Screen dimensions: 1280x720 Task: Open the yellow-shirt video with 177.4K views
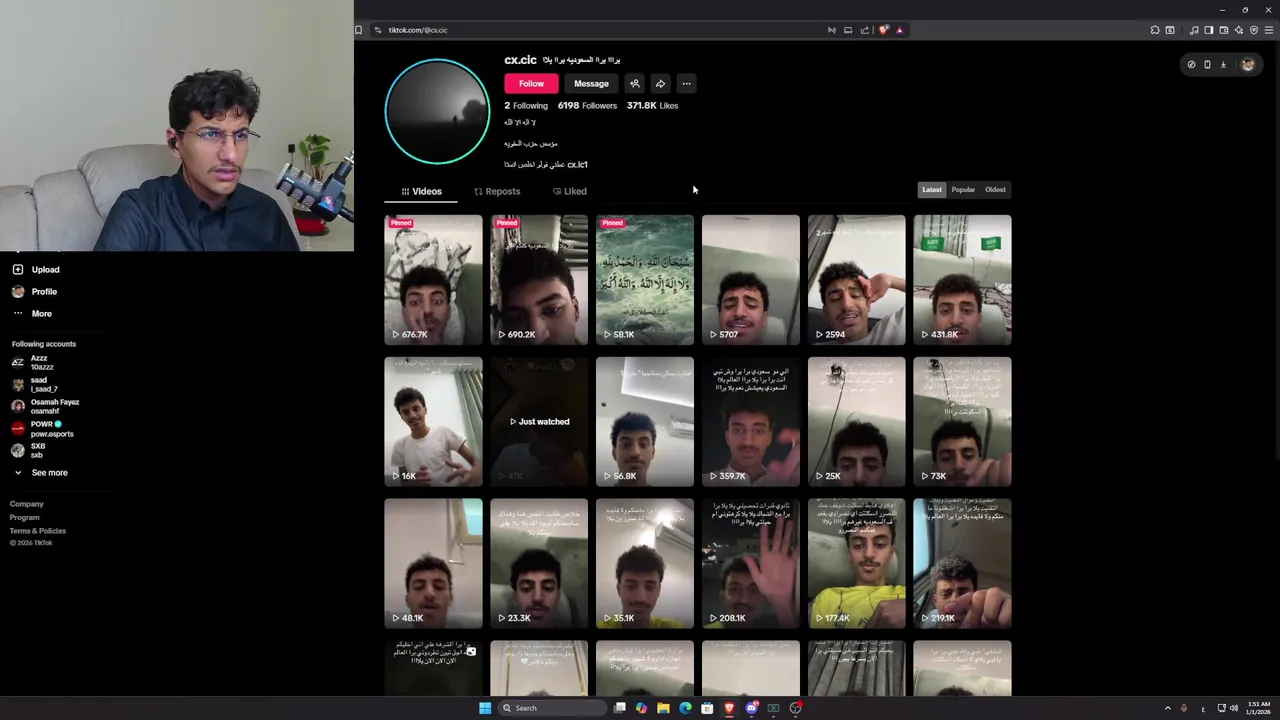point(857,564)
